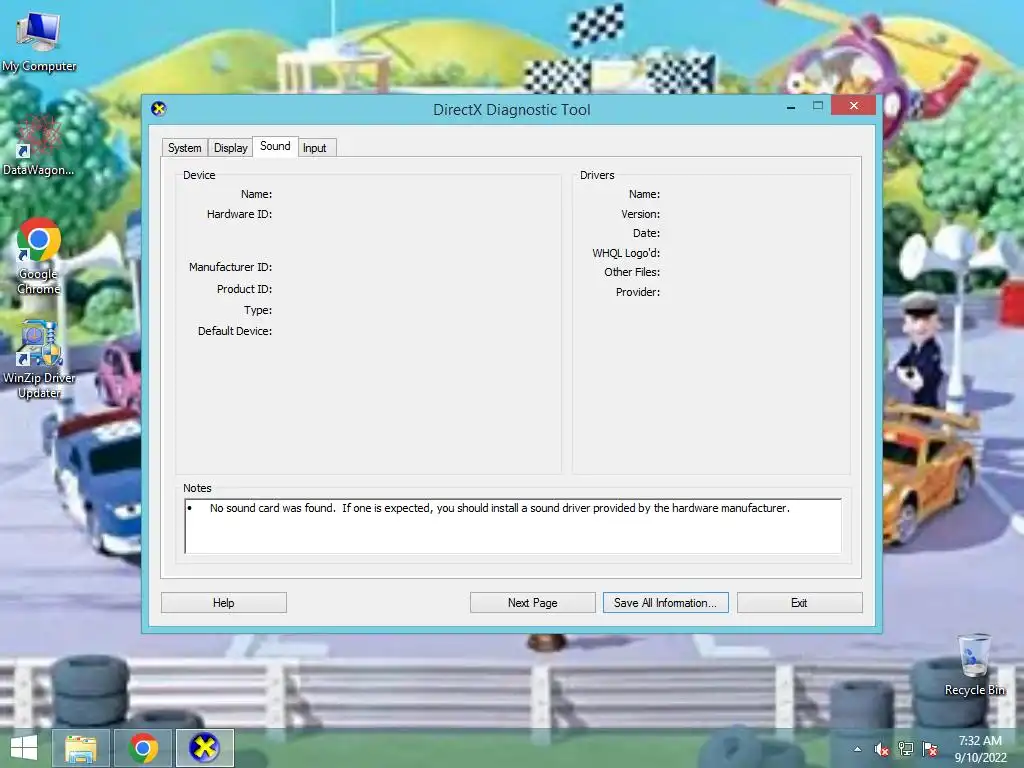The height and width of the screenshot is (768, 1024).
Task: Click the Exit button
Action: [799, 603]
